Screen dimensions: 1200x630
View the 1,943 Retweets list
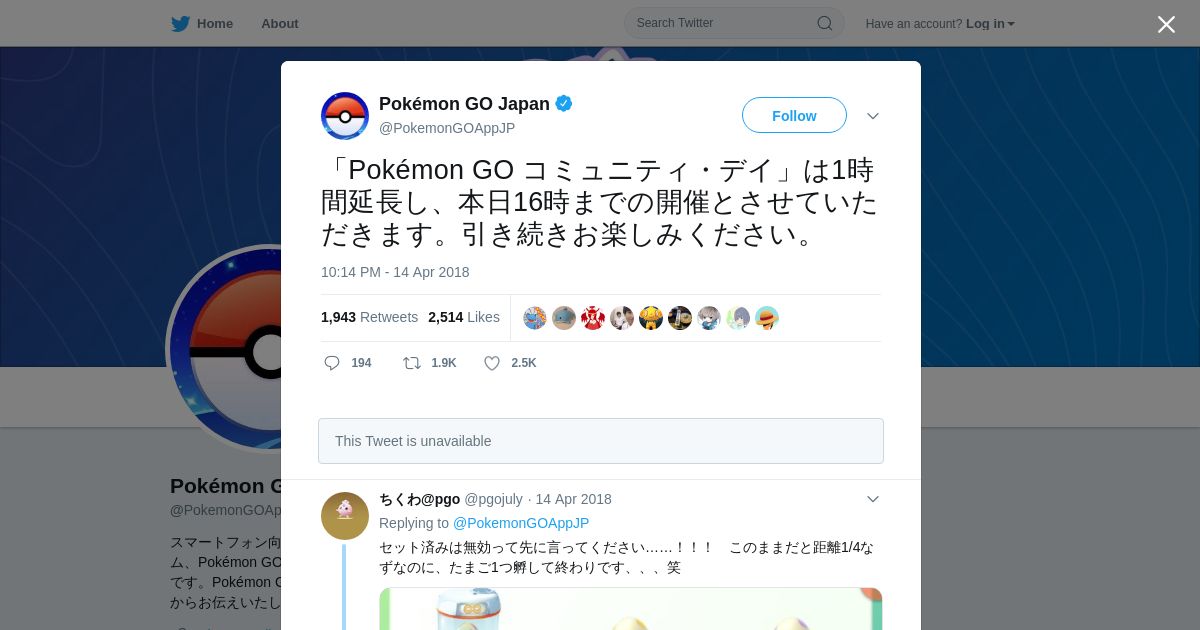pos(369,317)
